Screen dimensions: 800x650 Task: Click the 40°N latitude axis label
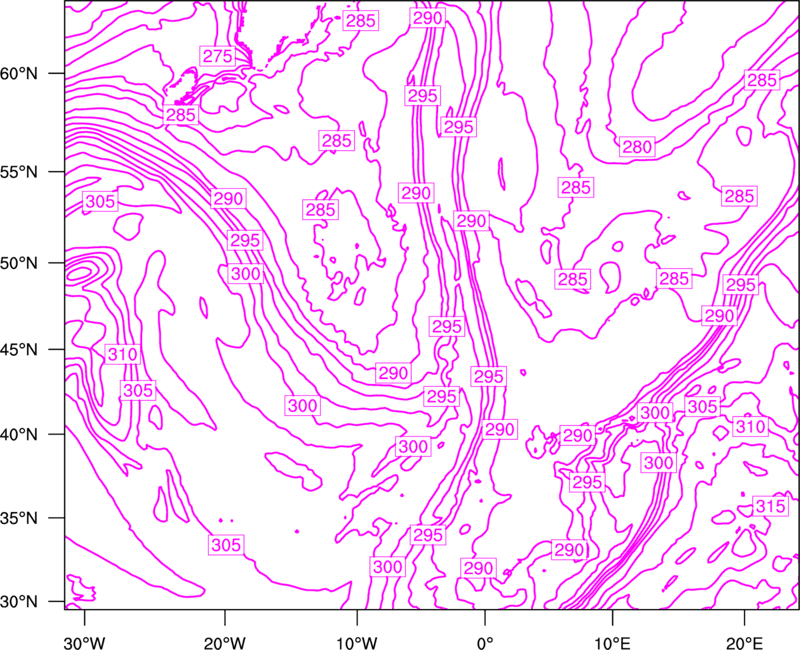(x=19, y=435)
